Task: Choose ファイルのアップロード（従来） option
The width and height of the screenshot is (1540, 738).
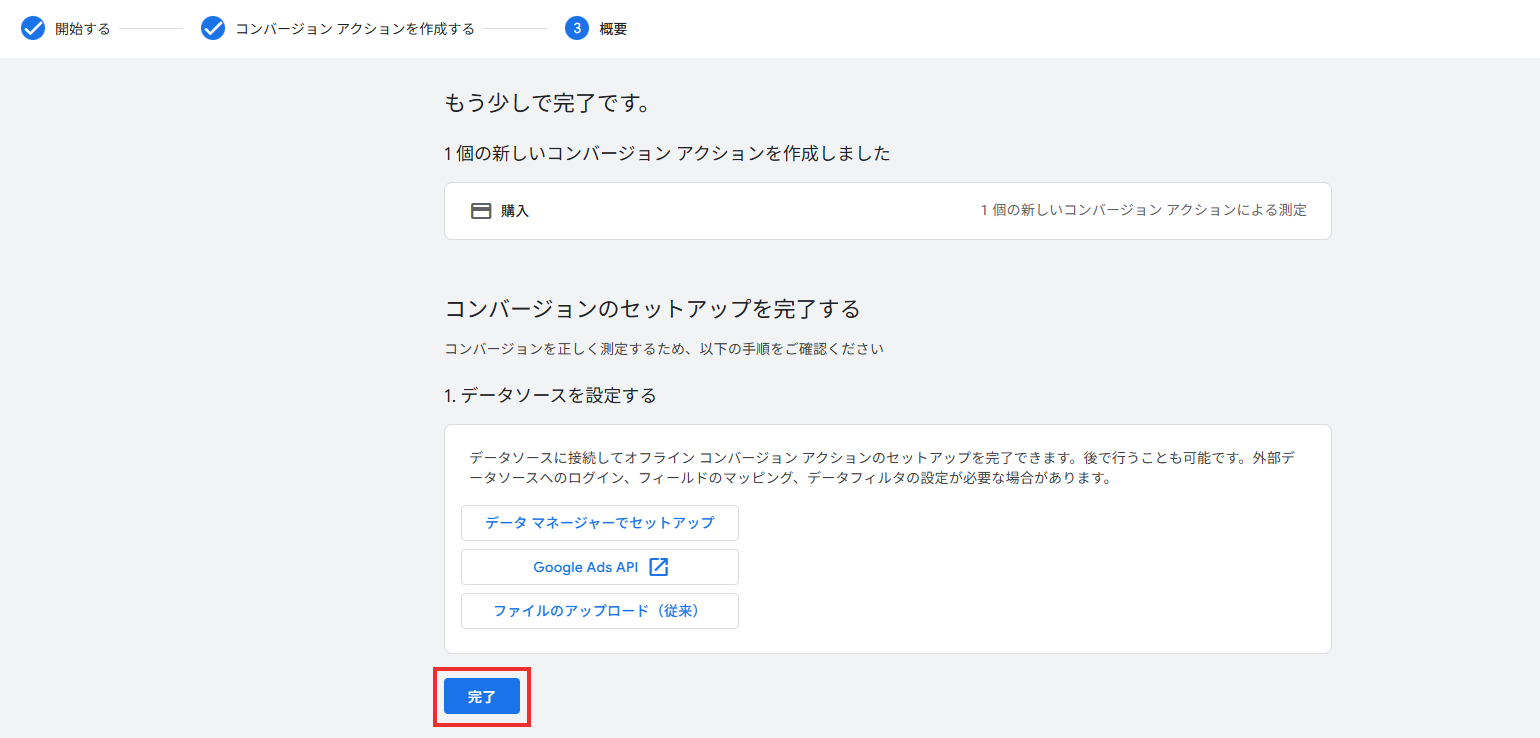Action: pos(599,611)
